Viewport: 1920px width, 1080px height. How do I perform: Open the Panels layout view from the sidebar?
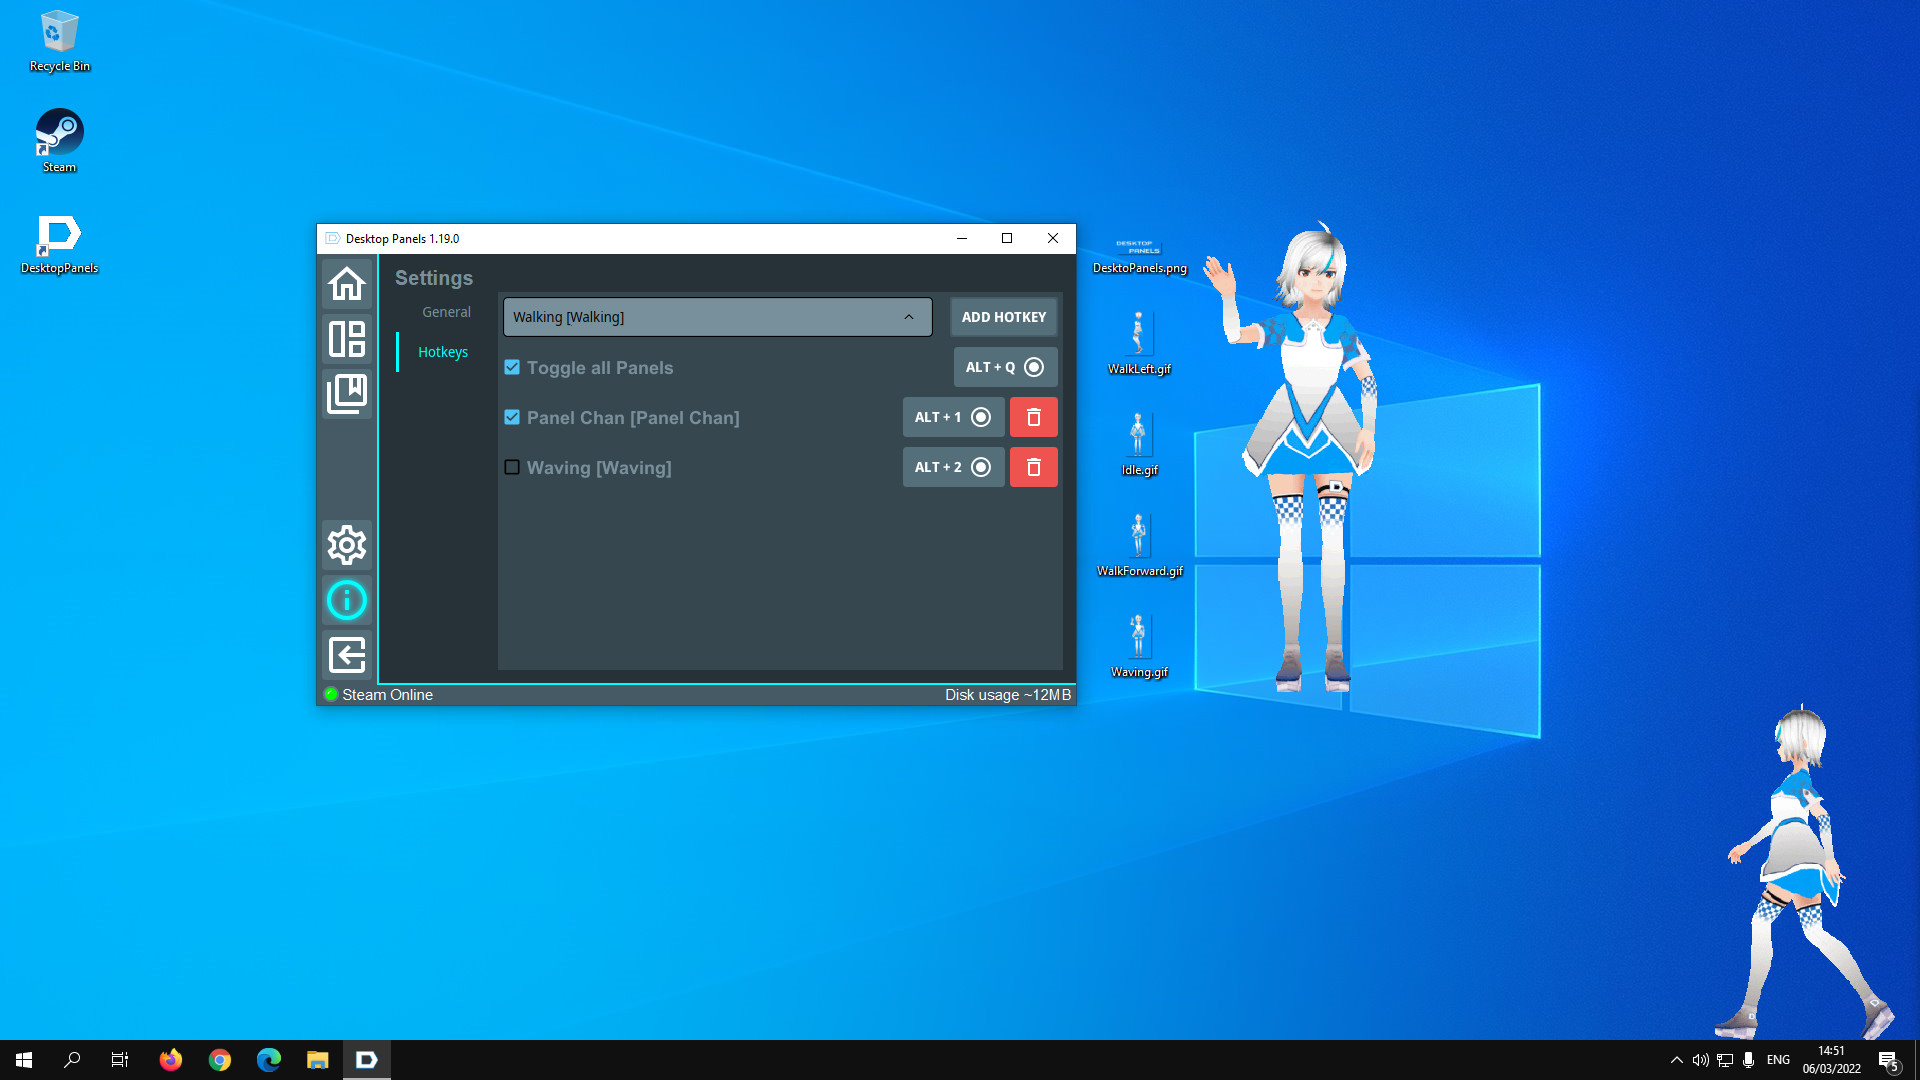point(346,339)
